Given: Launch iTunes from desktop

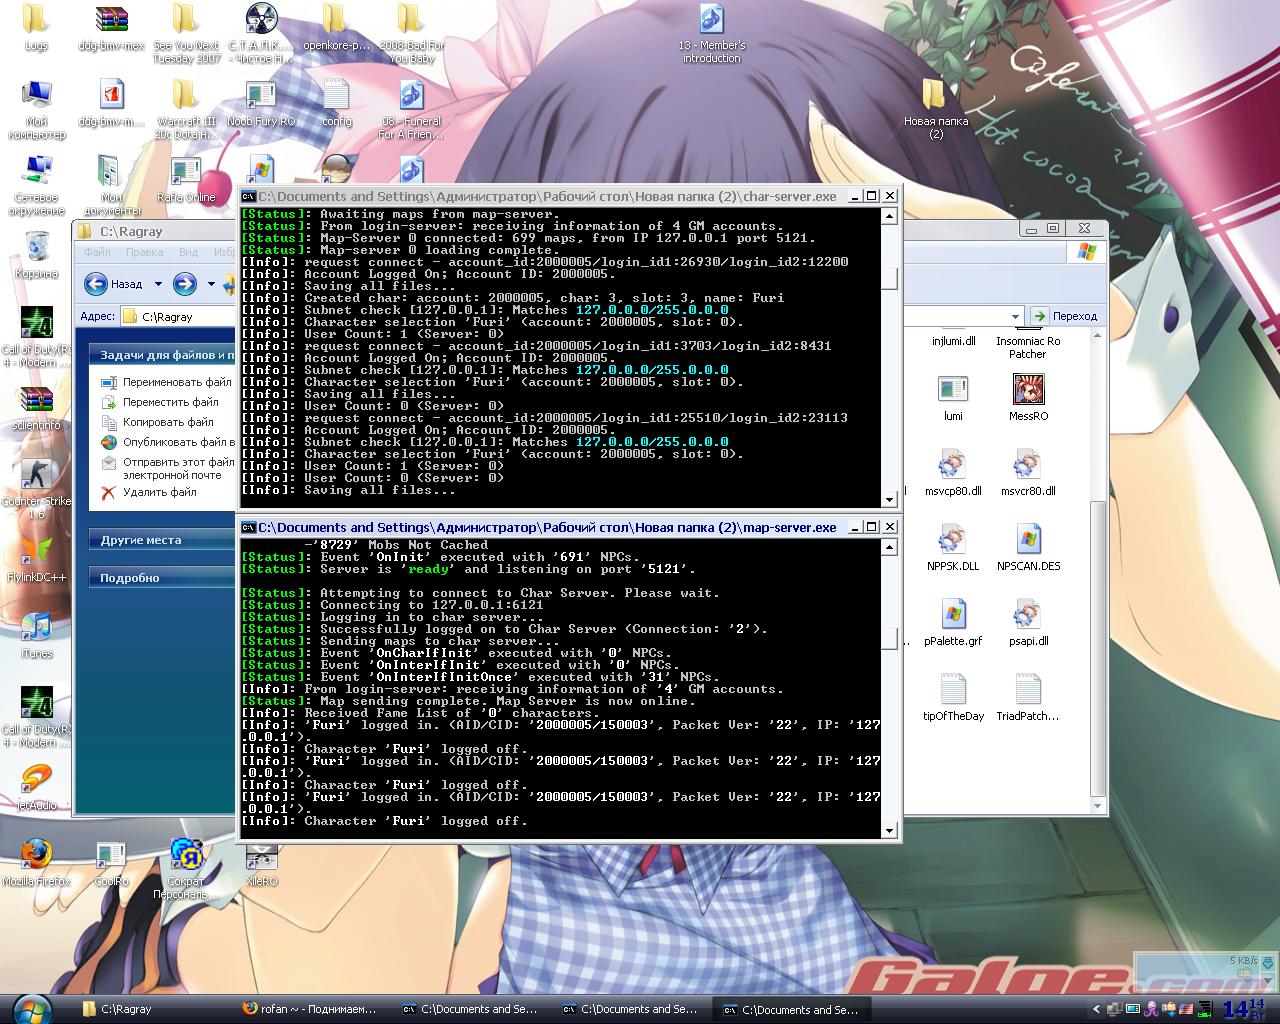Looking at the screenshot, I should click(x=37, y=636).
